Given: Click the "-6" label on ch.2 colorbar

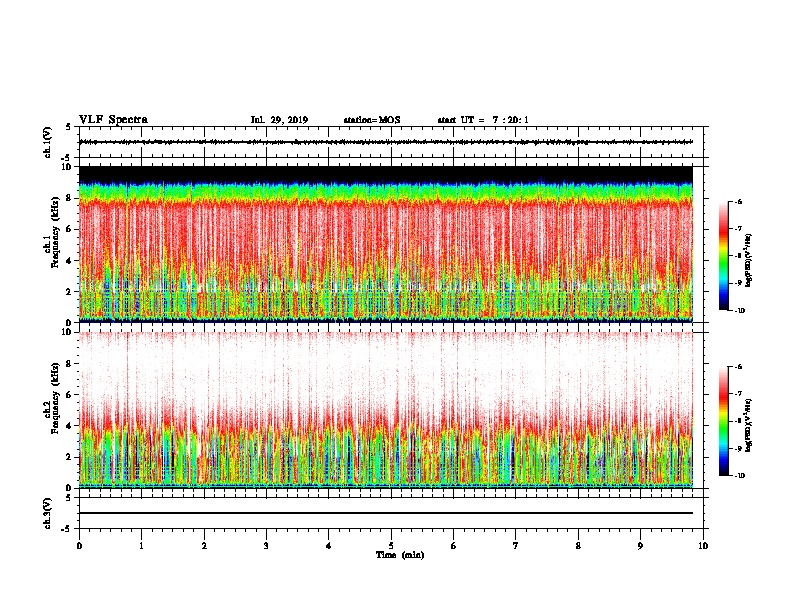Looking at the screenshot, I should [739, 367].
